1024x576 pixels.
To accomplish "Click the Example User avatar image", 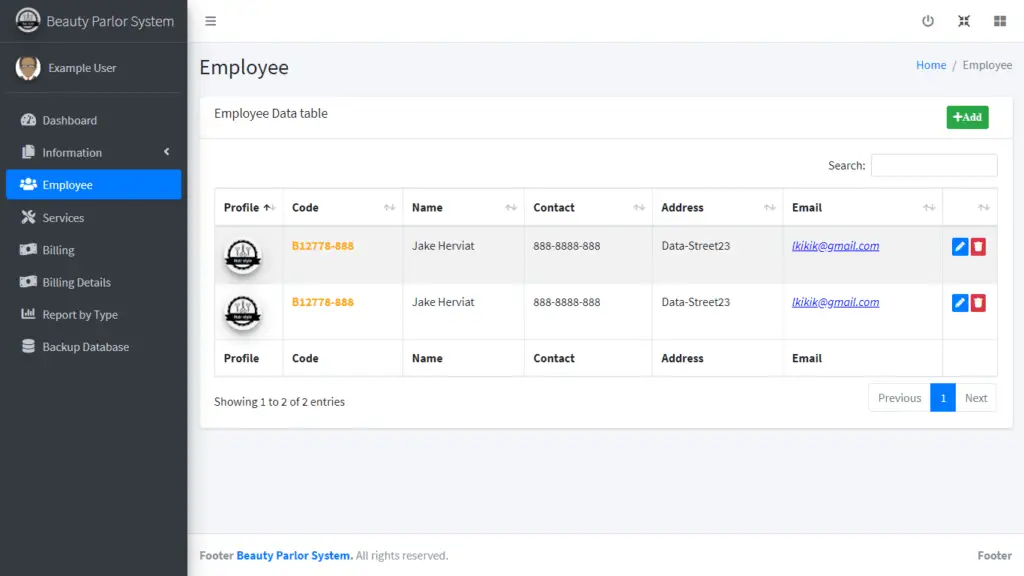I will [28, 67].
